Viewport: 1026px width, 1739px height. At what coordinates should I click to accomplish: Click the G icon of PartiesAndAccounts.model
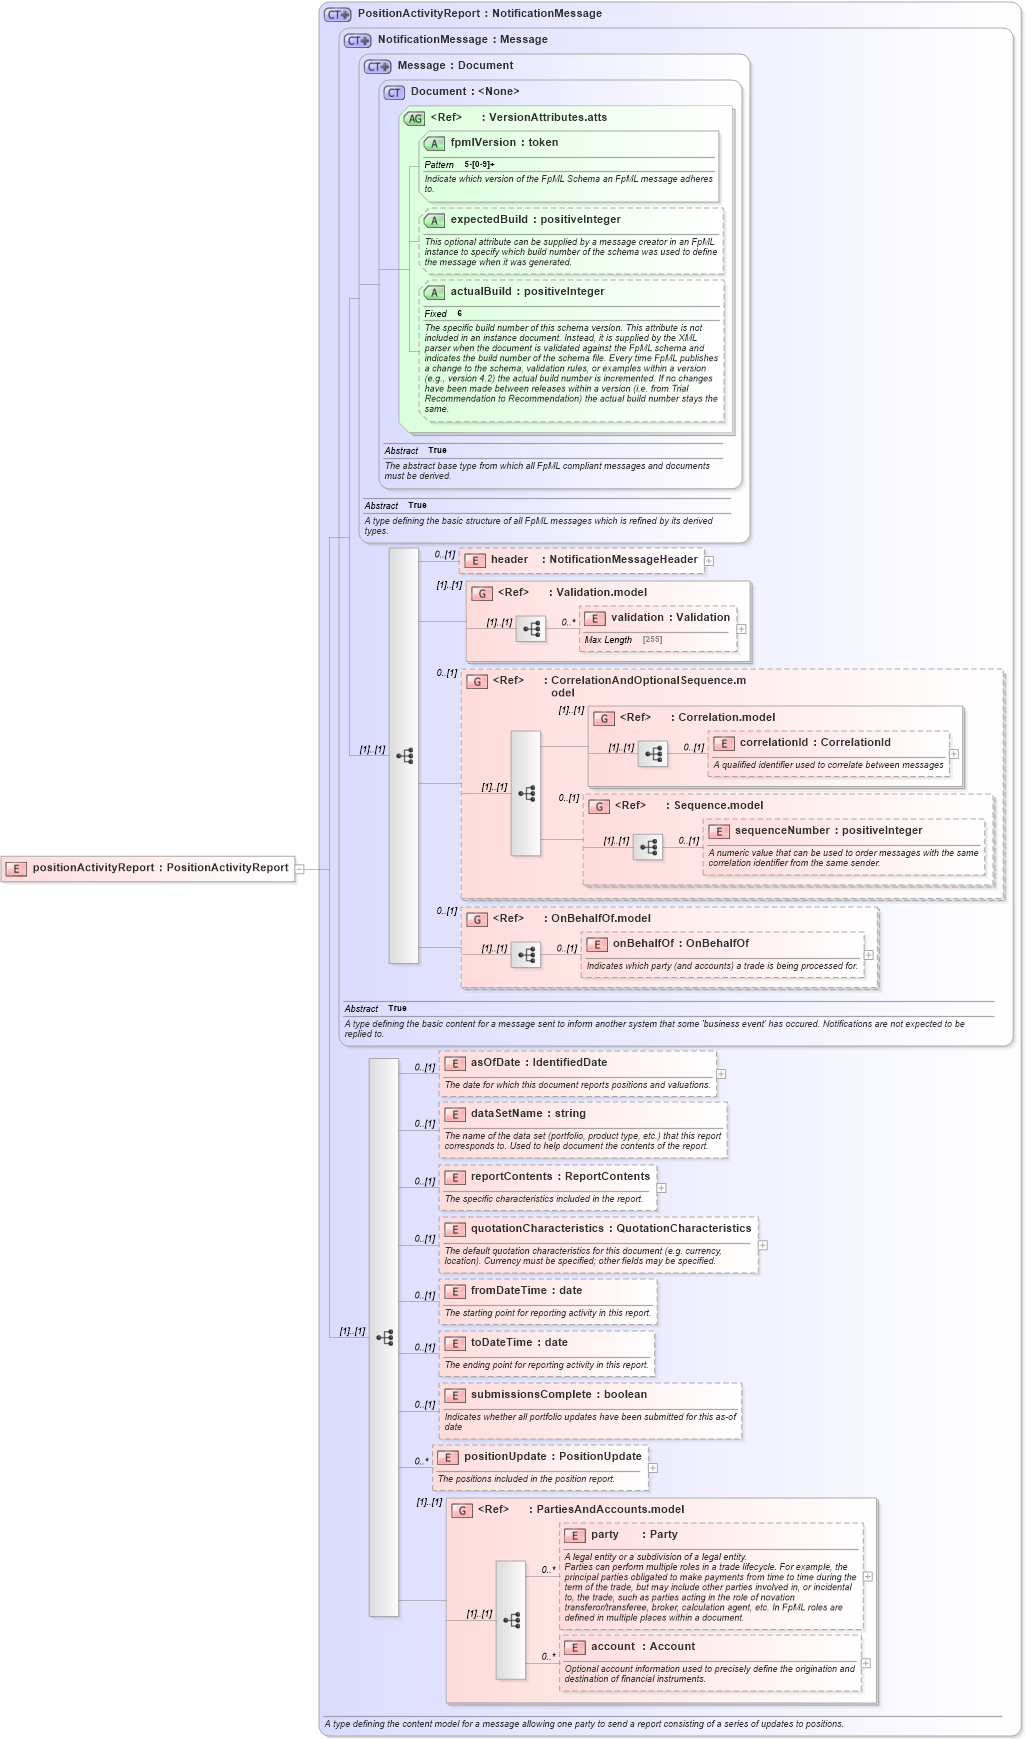462,1510
